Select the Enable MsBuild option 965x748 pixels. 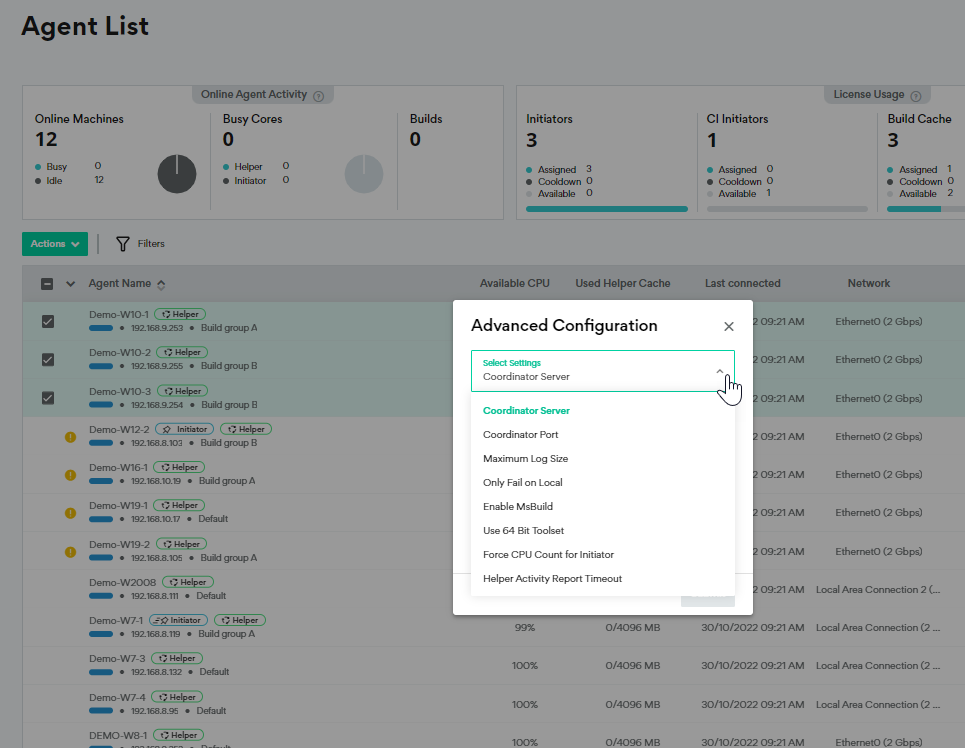[x=518, y=507]
